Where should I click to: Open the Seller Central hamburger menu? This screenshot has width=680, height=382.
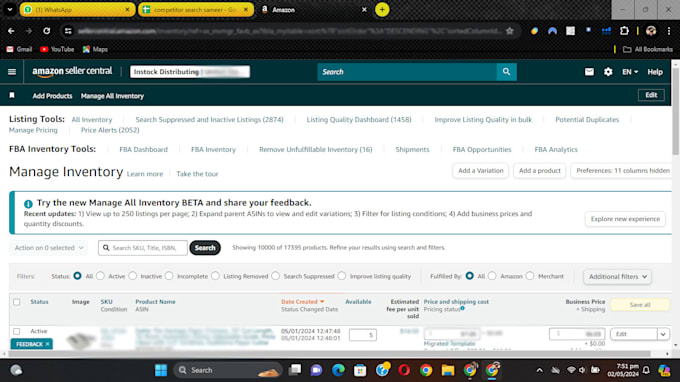[12, 72]
